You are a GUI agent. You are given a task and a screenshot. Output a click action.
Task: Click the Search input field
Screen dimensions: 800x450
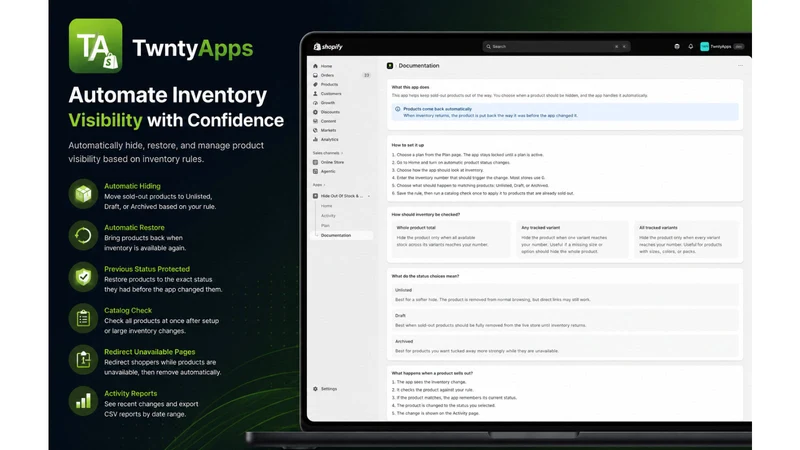[556, 46]
